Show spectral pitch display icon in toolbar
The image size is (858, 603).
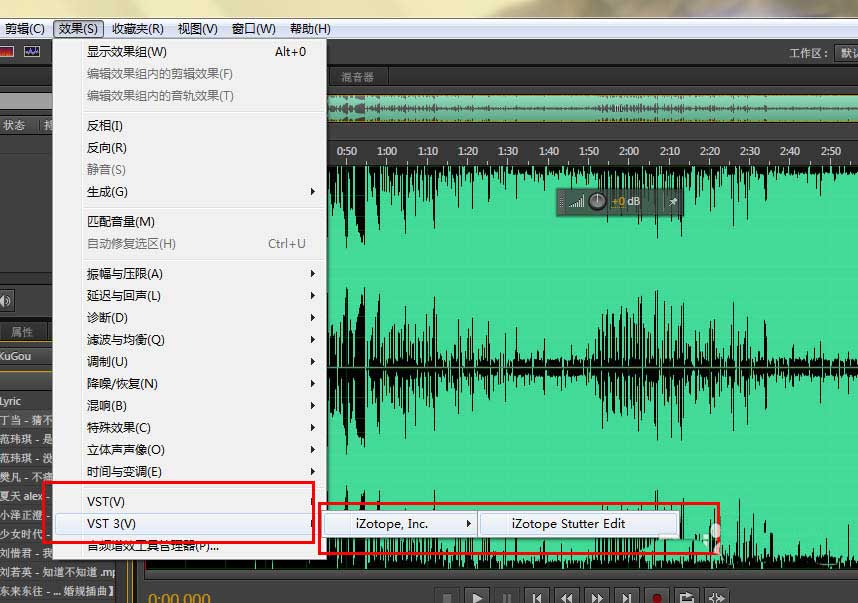coord(33,51)
